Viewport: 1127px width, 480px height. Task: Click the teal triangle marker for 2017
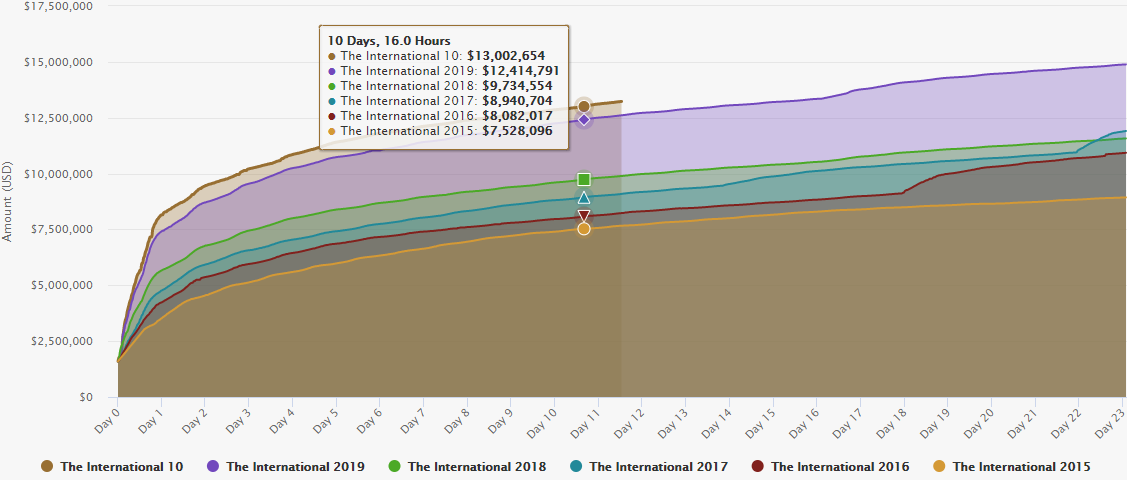coord(584,198)
